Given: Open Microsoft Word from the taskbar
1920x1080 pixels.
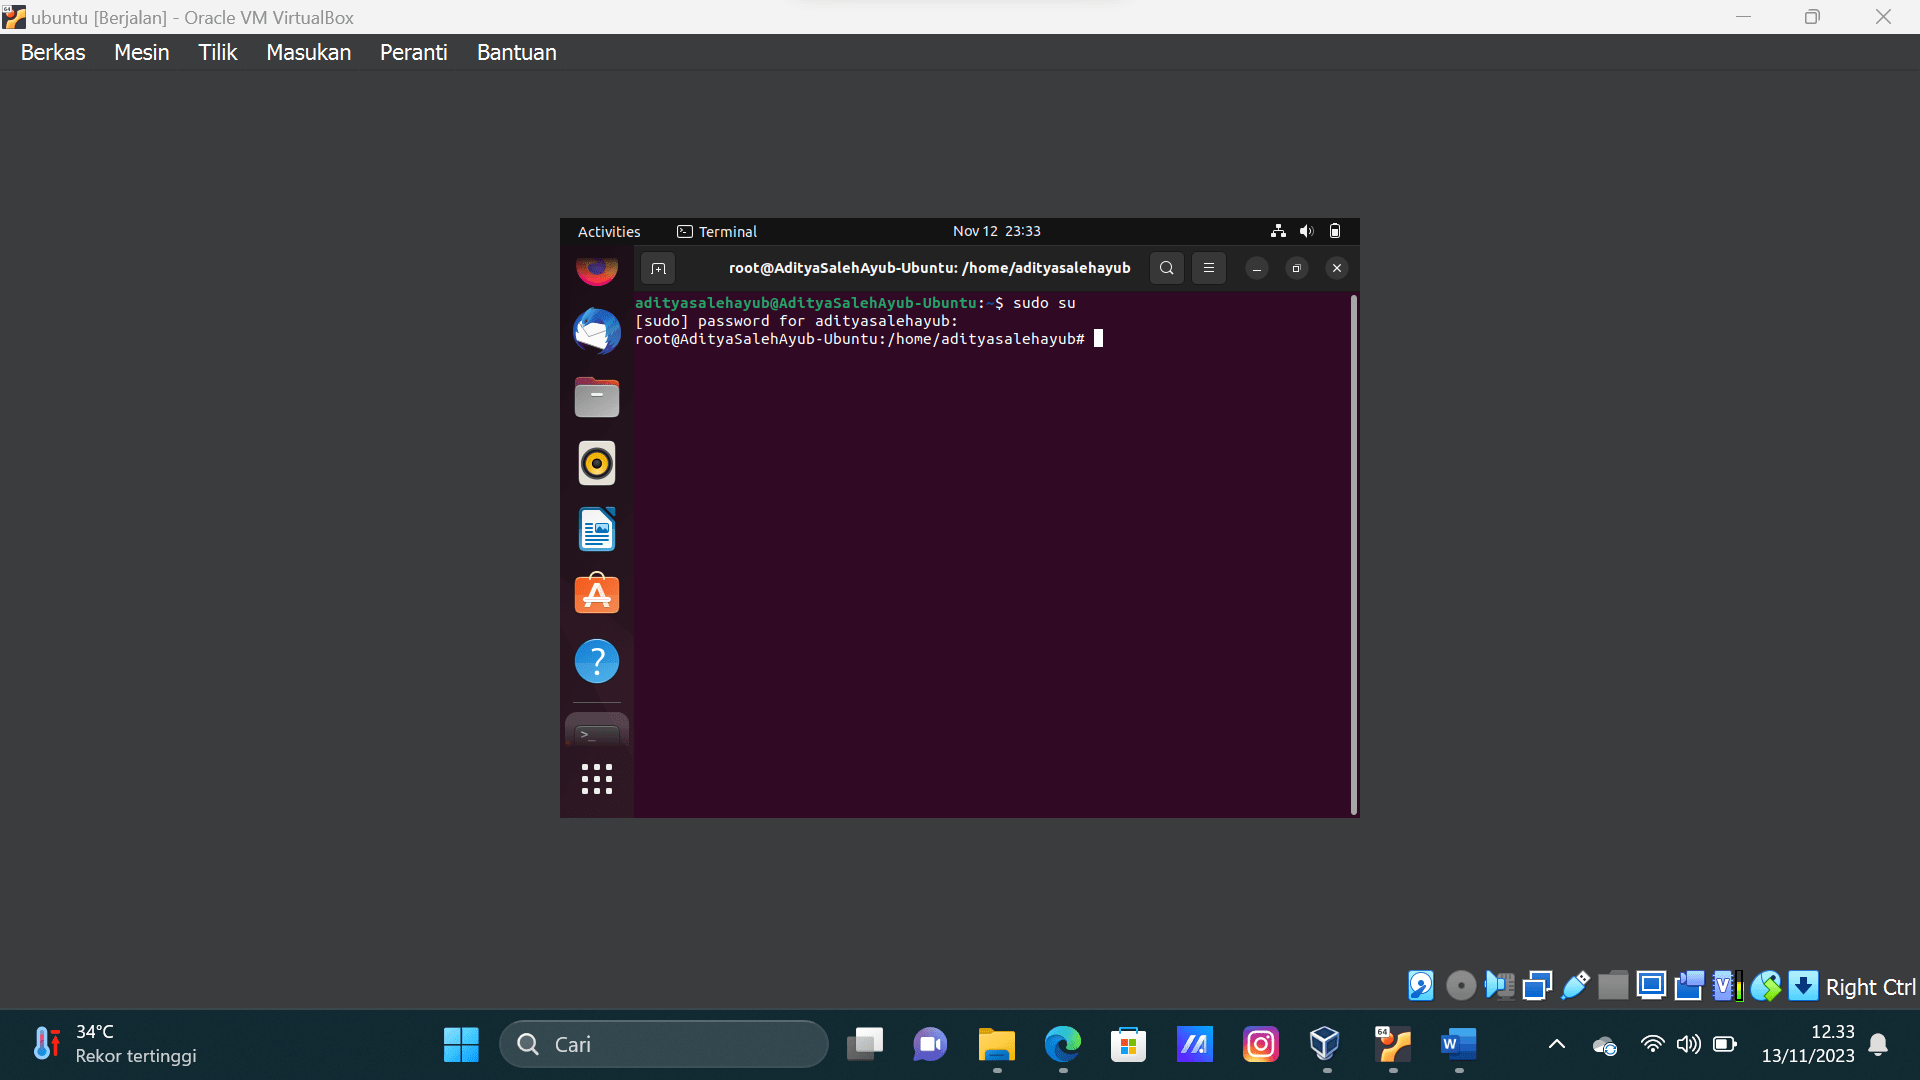Looking at the screenshot, I should 1458,1045.
